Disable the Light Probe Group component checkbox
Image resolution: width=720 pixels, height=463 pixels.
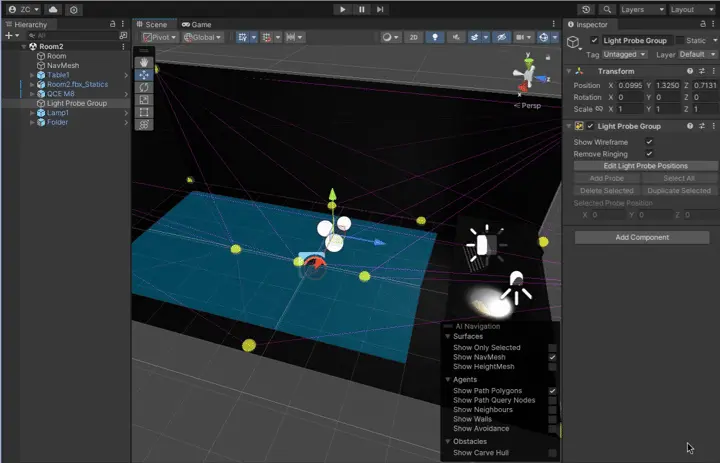tap(591, 126)
